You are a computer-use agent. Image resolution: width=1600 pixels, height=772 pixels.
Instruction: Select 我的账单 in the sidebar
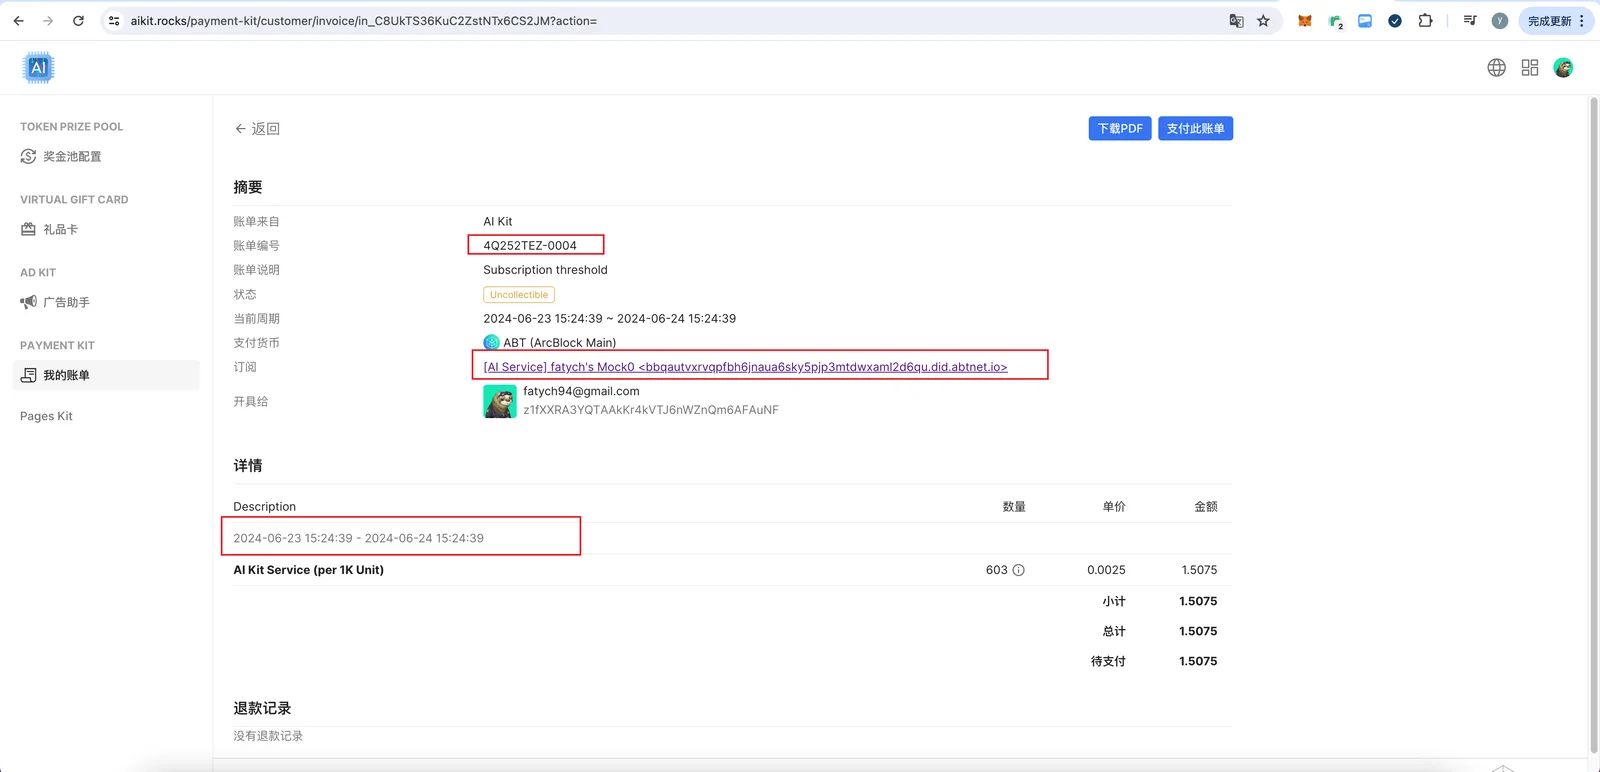click(106, 375)
